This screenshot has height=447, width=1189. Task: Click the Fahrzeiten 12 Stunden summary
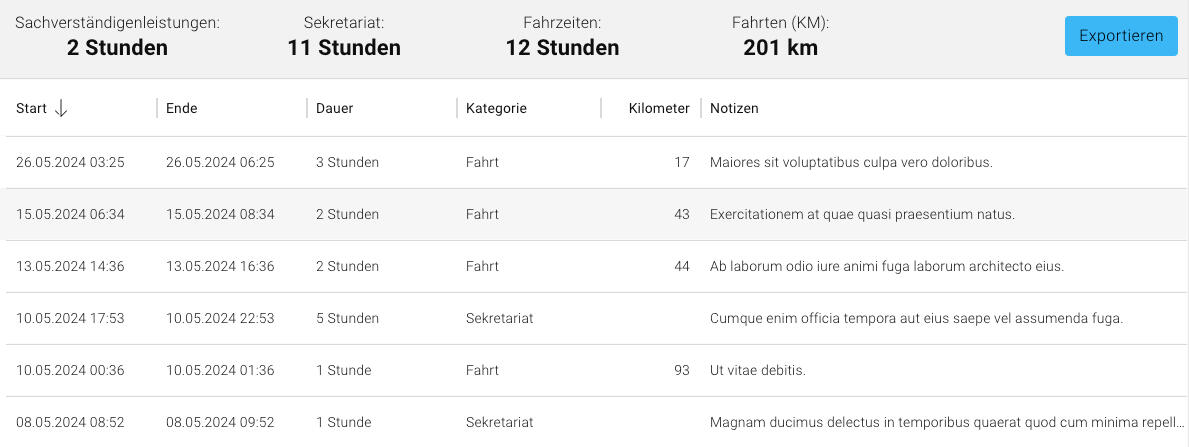tap(562, 36)
